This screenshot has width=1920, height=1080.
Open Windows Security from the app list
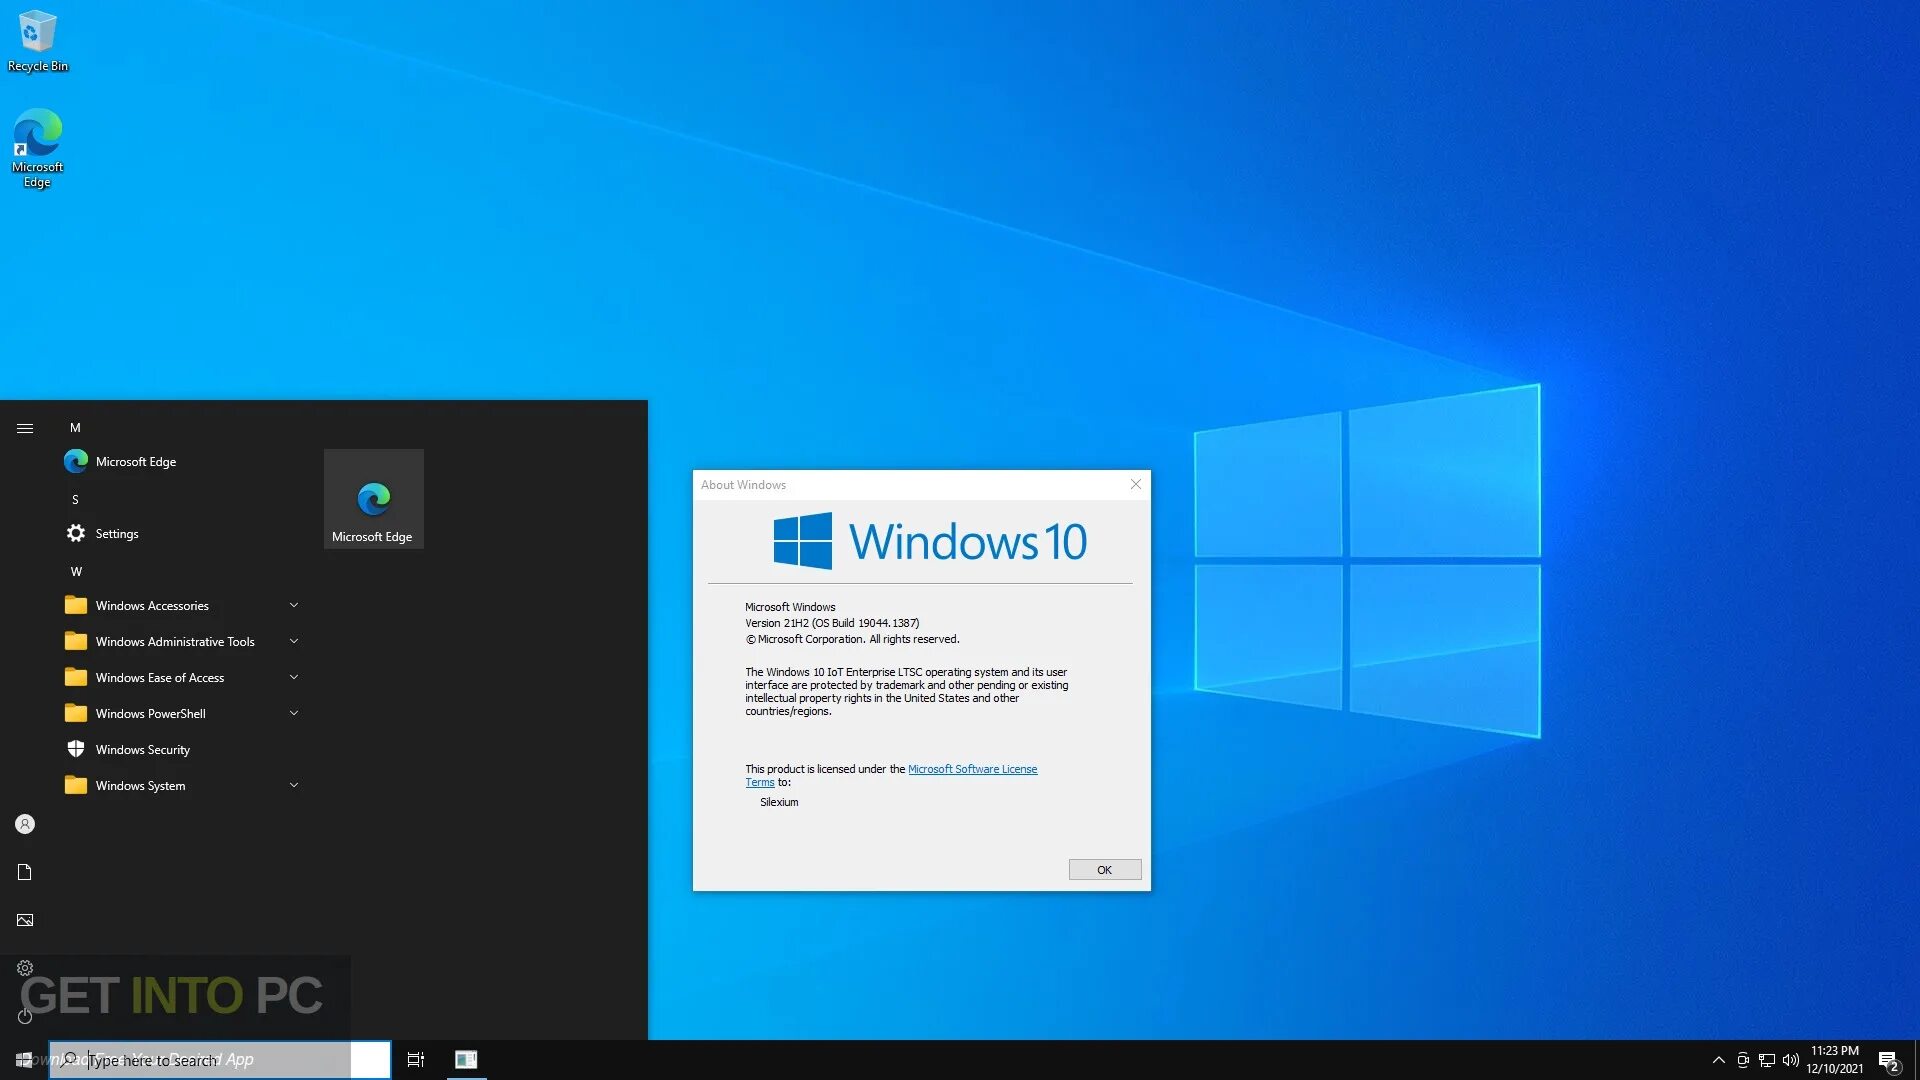[x=142, y=750]
